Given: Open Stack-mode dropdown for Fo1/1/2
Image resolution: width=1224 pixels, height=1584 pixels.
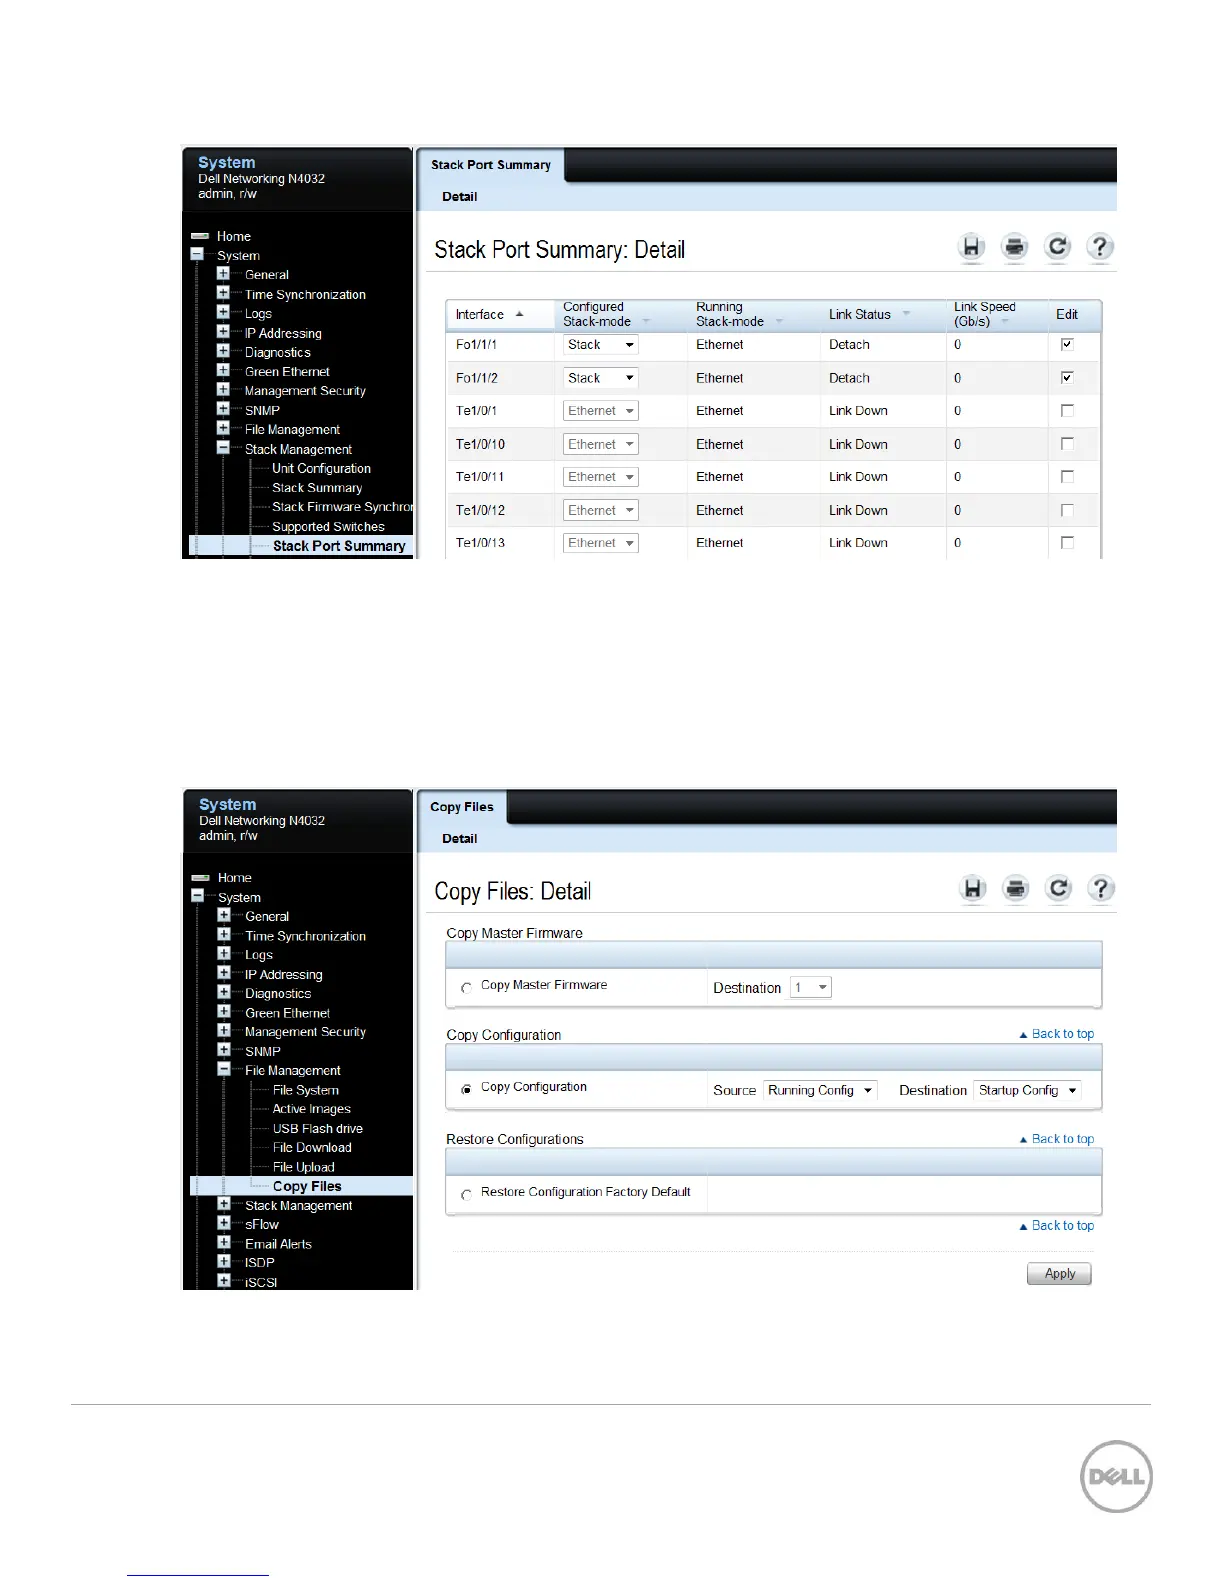Looking at the screenshot, I should (600, 378).
